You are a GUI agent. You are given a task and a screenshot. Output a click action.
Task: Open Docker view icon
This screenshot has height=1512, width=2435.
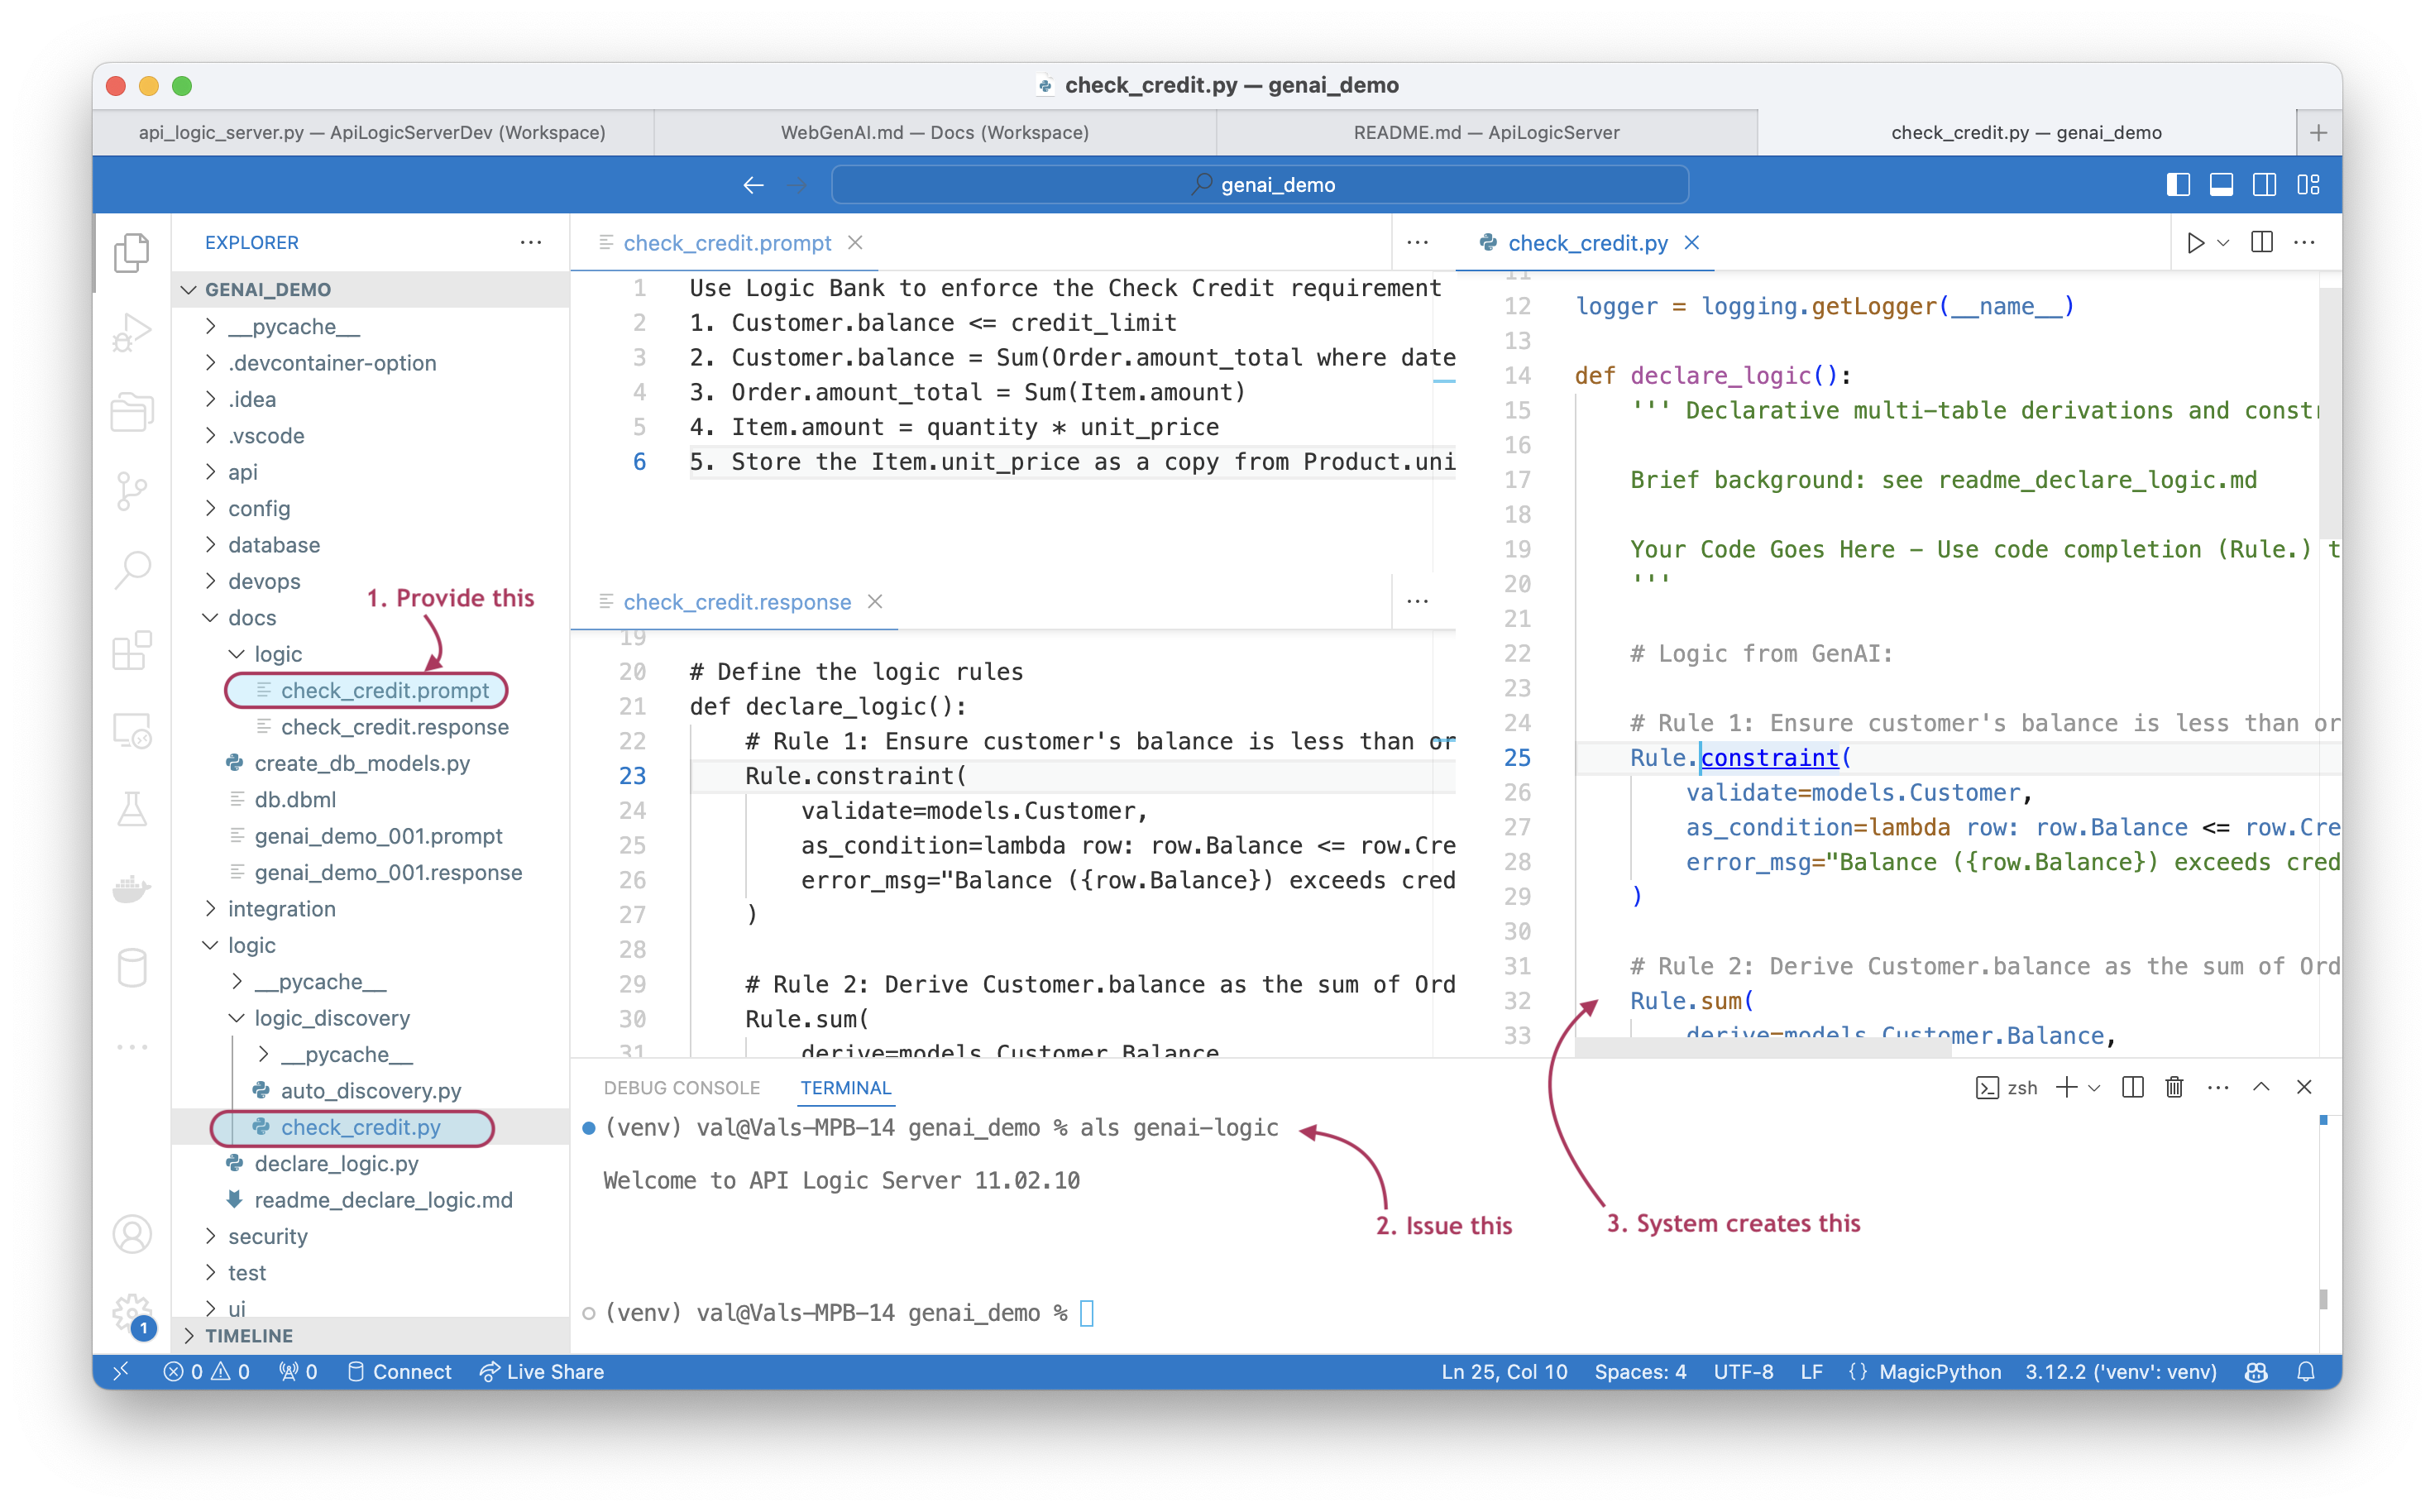pos(132,888)
